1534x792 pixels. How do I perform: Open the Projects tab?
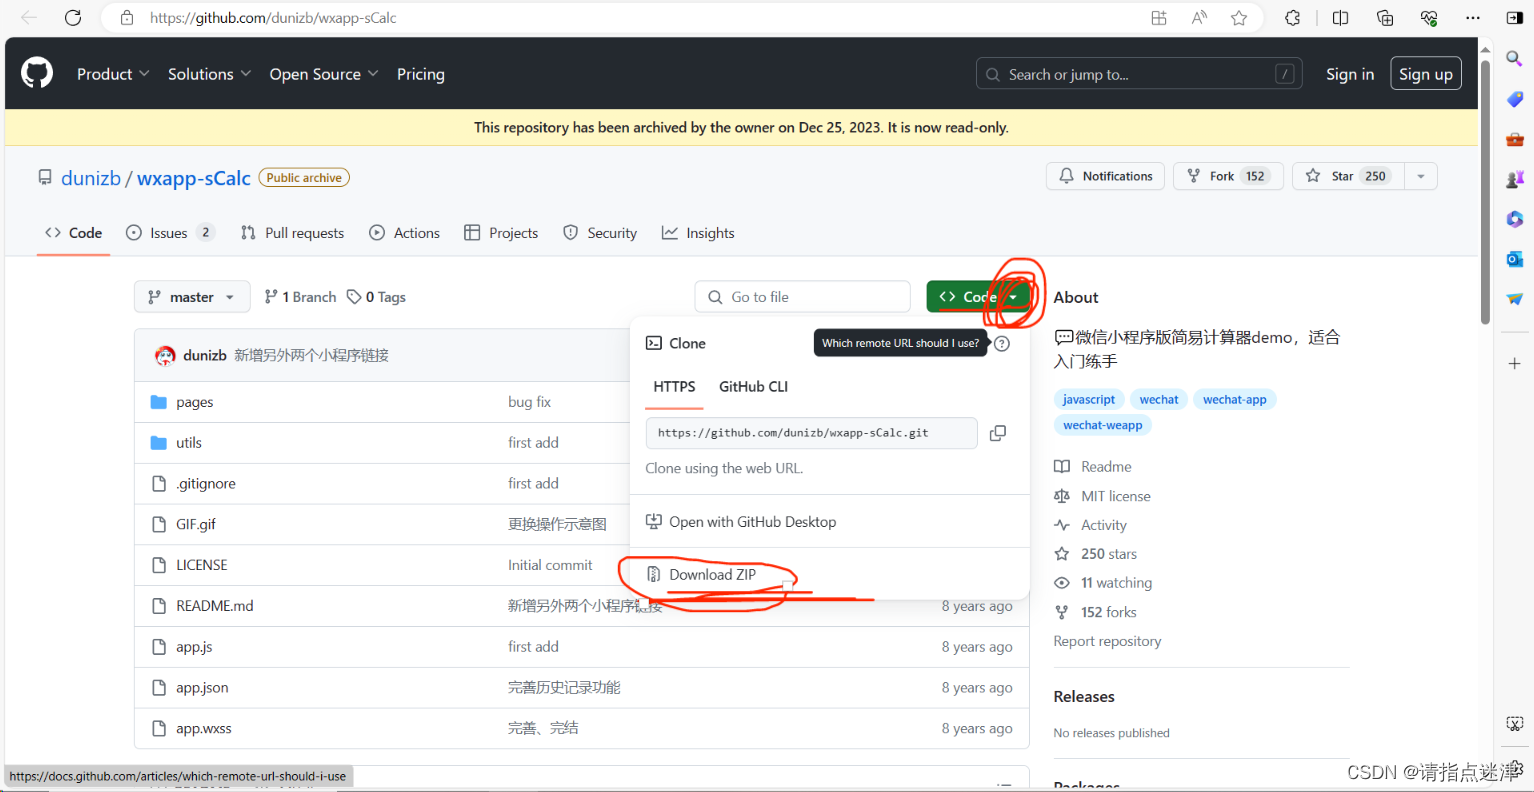[x=501, y=233]
